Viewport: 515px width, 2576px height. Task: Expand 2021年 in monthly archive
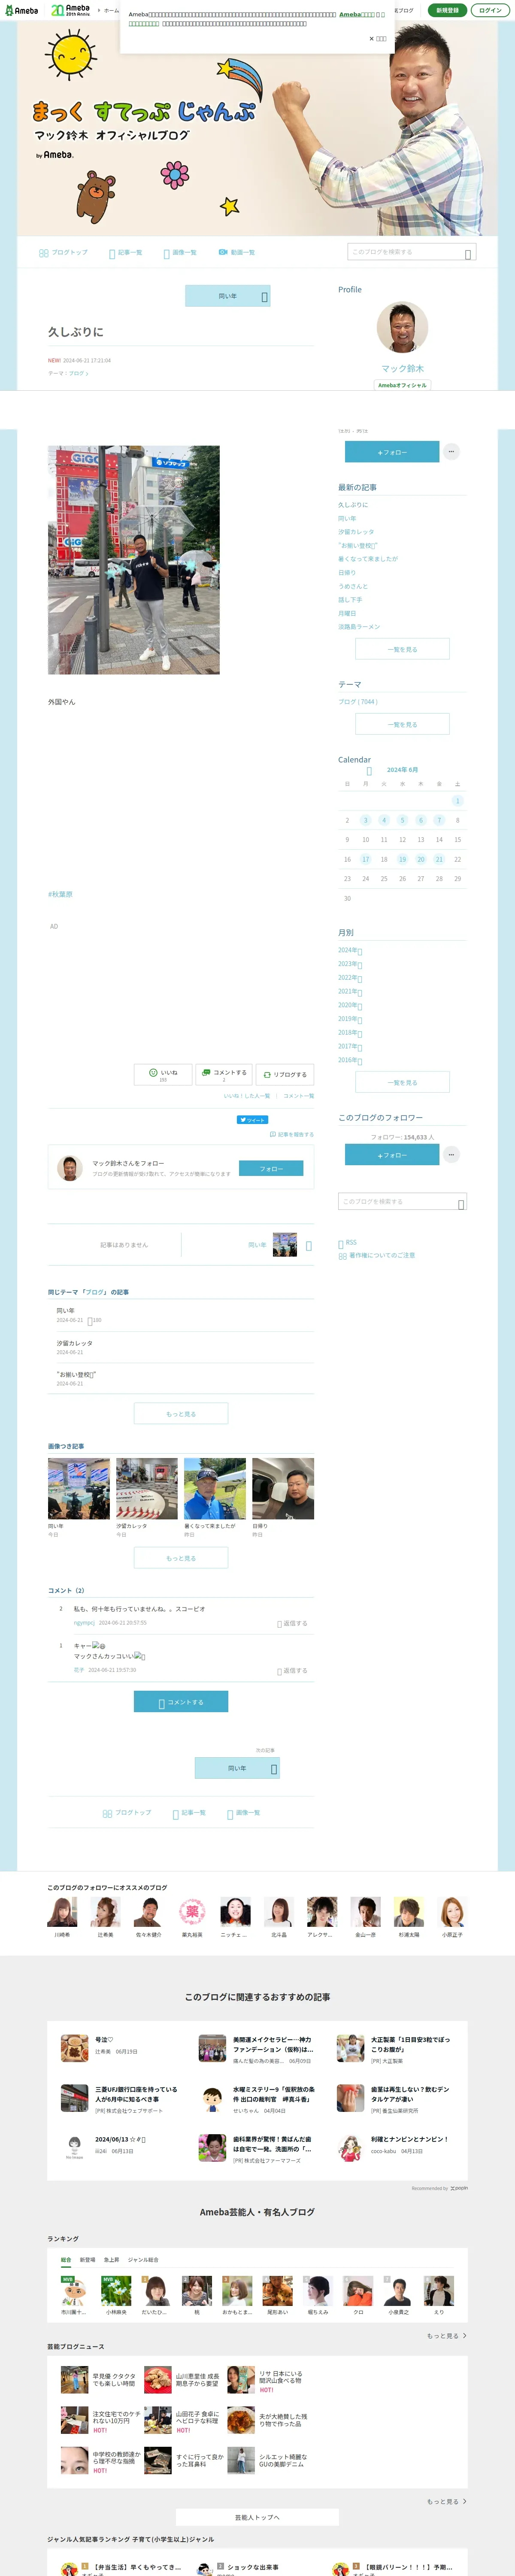coord(350,992)
